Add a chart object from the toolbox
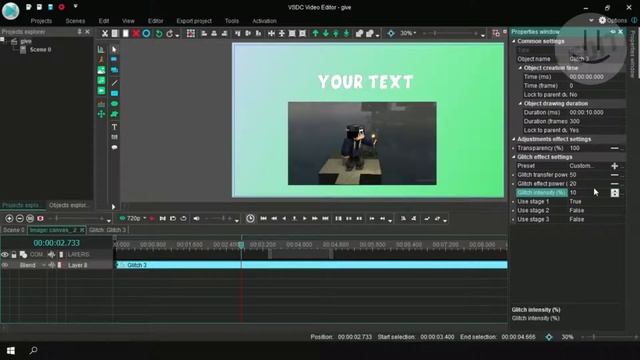 [x=101, y=49]
